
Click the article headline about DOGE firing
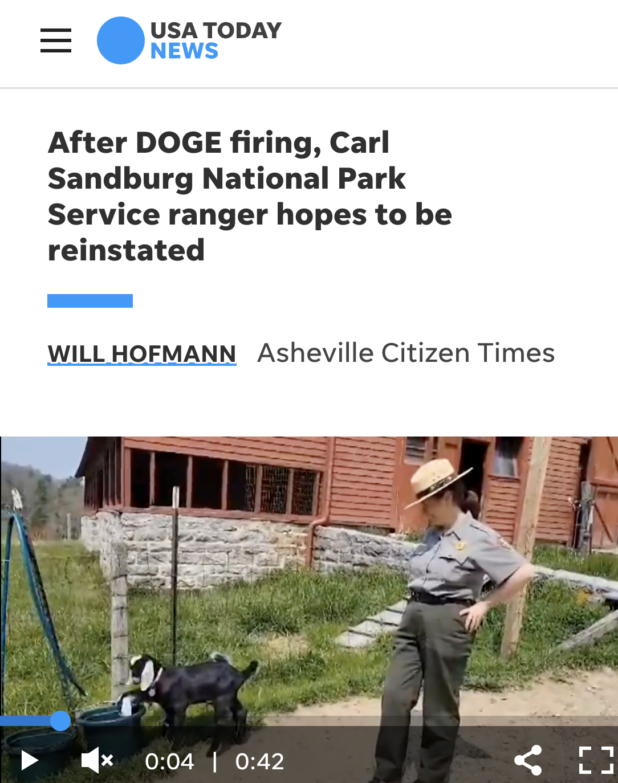(250, 196)
